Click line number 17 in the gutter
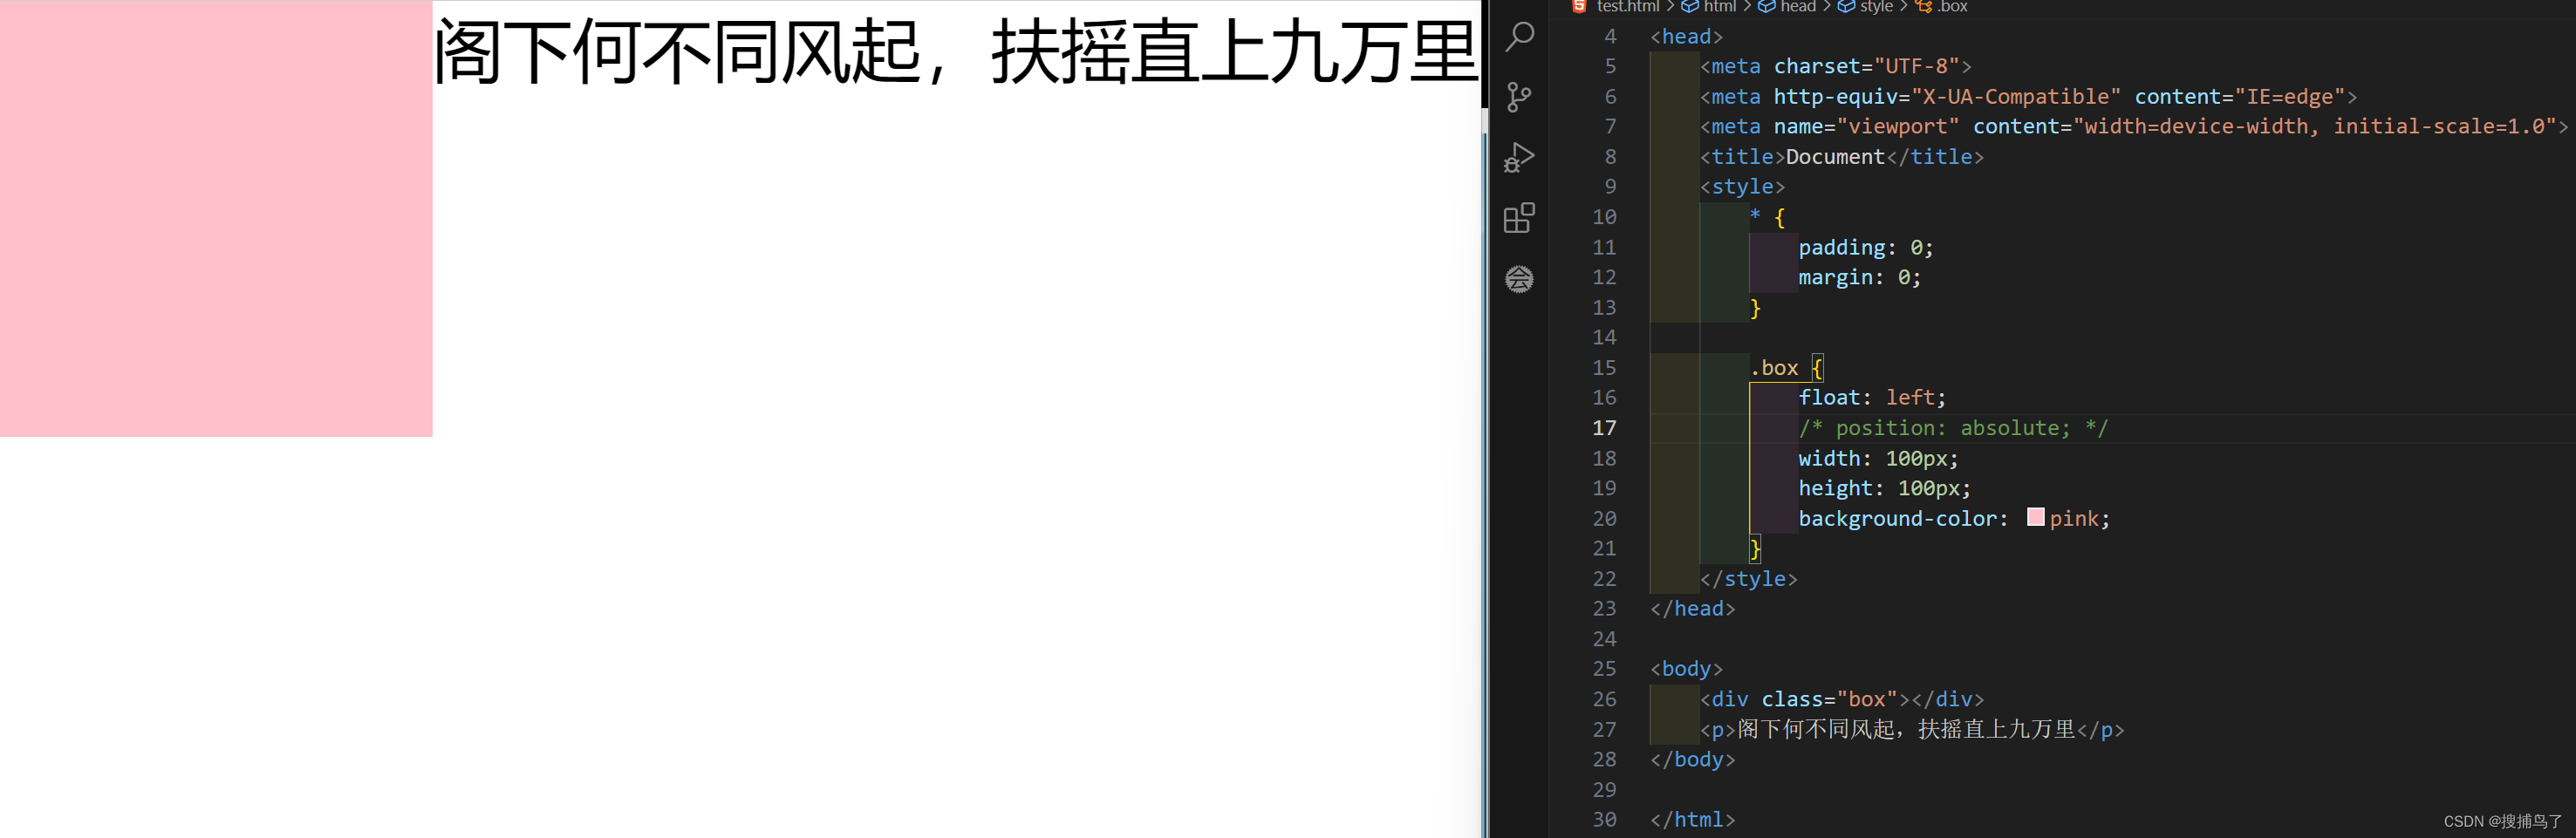Viewport: 2576px width, 838px height. pyautogui.click(x=1604, y=428)
